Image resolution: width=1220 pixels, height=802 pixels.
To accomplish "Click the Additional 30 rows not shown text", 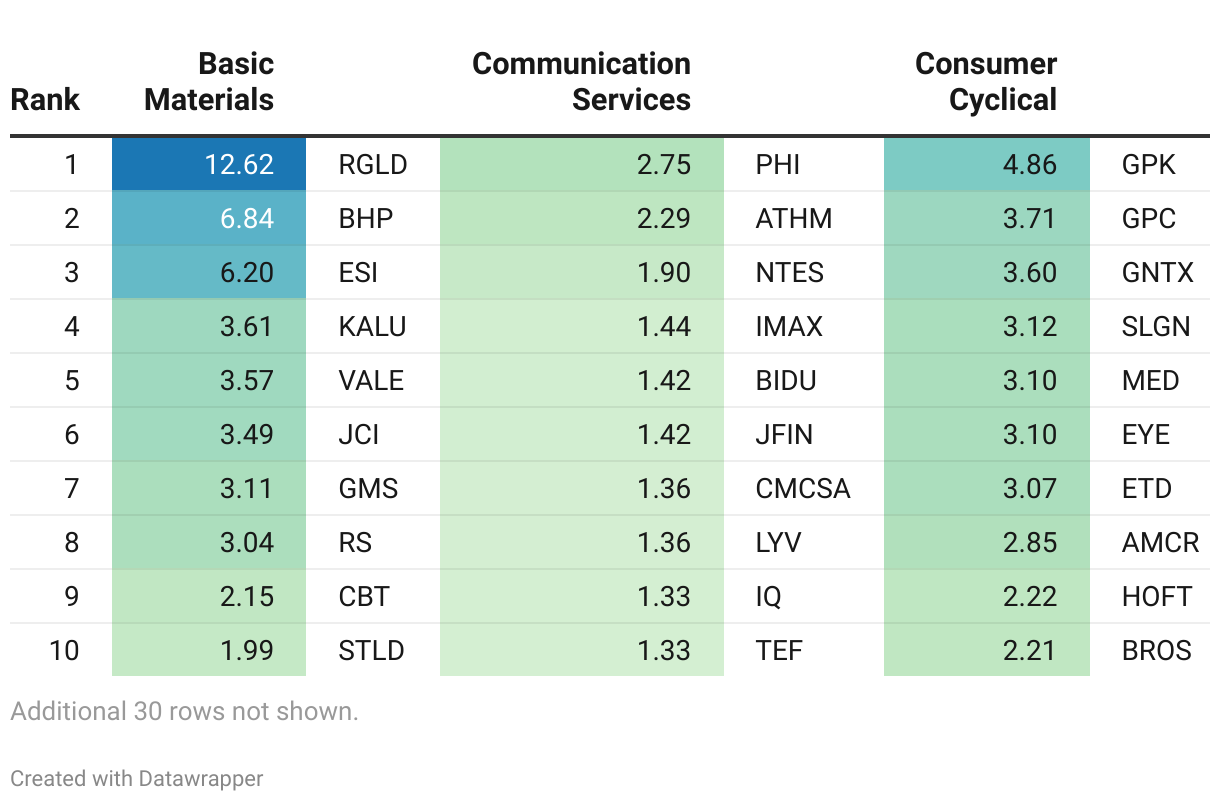I will click(x=184, y=712).
